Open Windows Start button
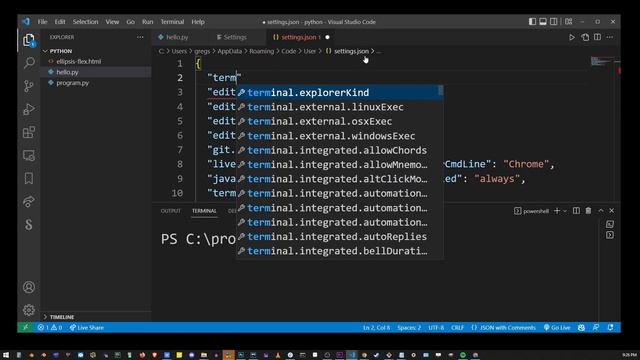Viewport: 640px width, 360px height. (6, 355)
